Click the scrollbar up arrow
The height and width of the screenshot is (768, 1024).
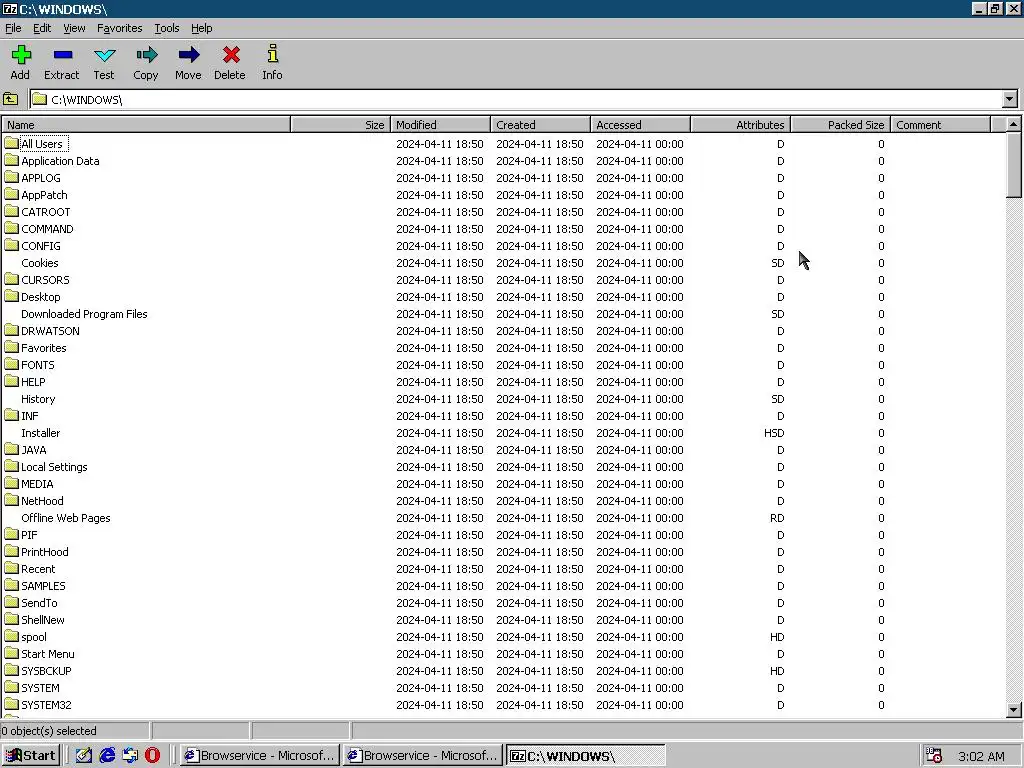click(x=1014, y=124)
